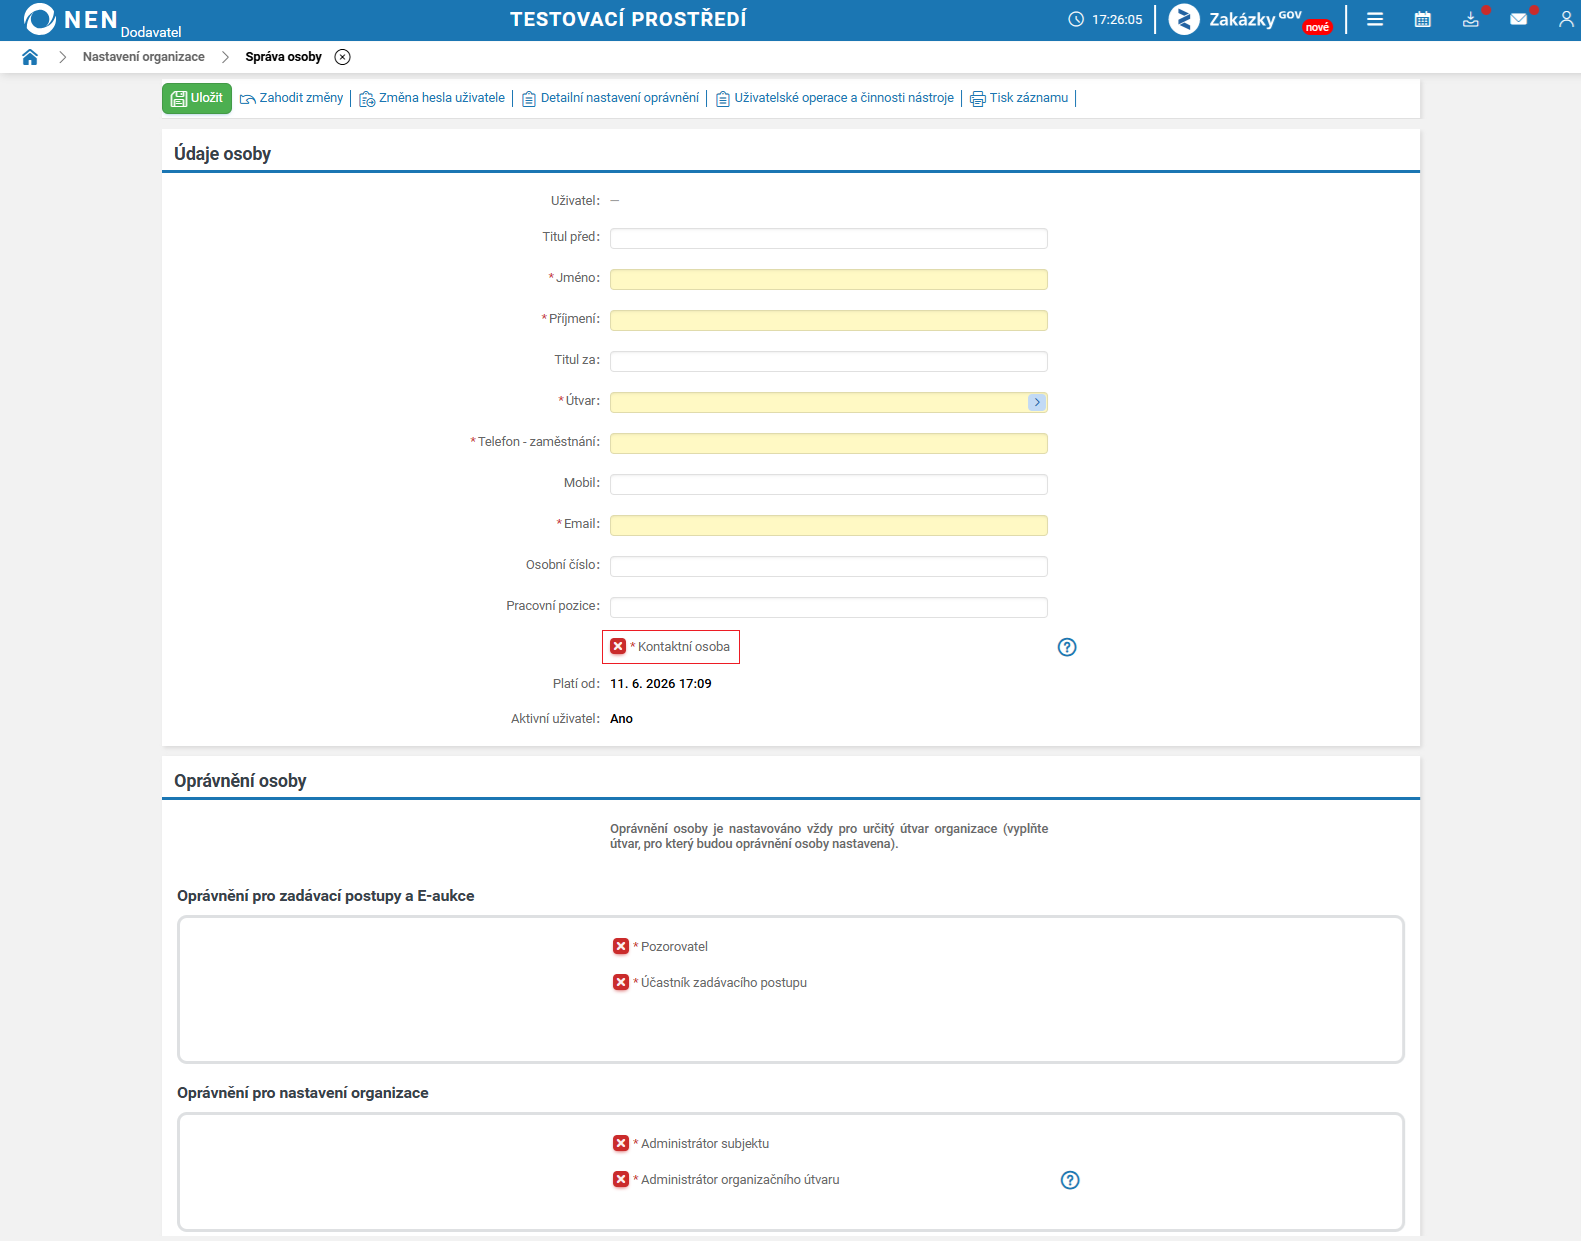Click the Oprávnění osoby section heading
This screenshot has width=1581, height=1241.
[x=240, y=781]
